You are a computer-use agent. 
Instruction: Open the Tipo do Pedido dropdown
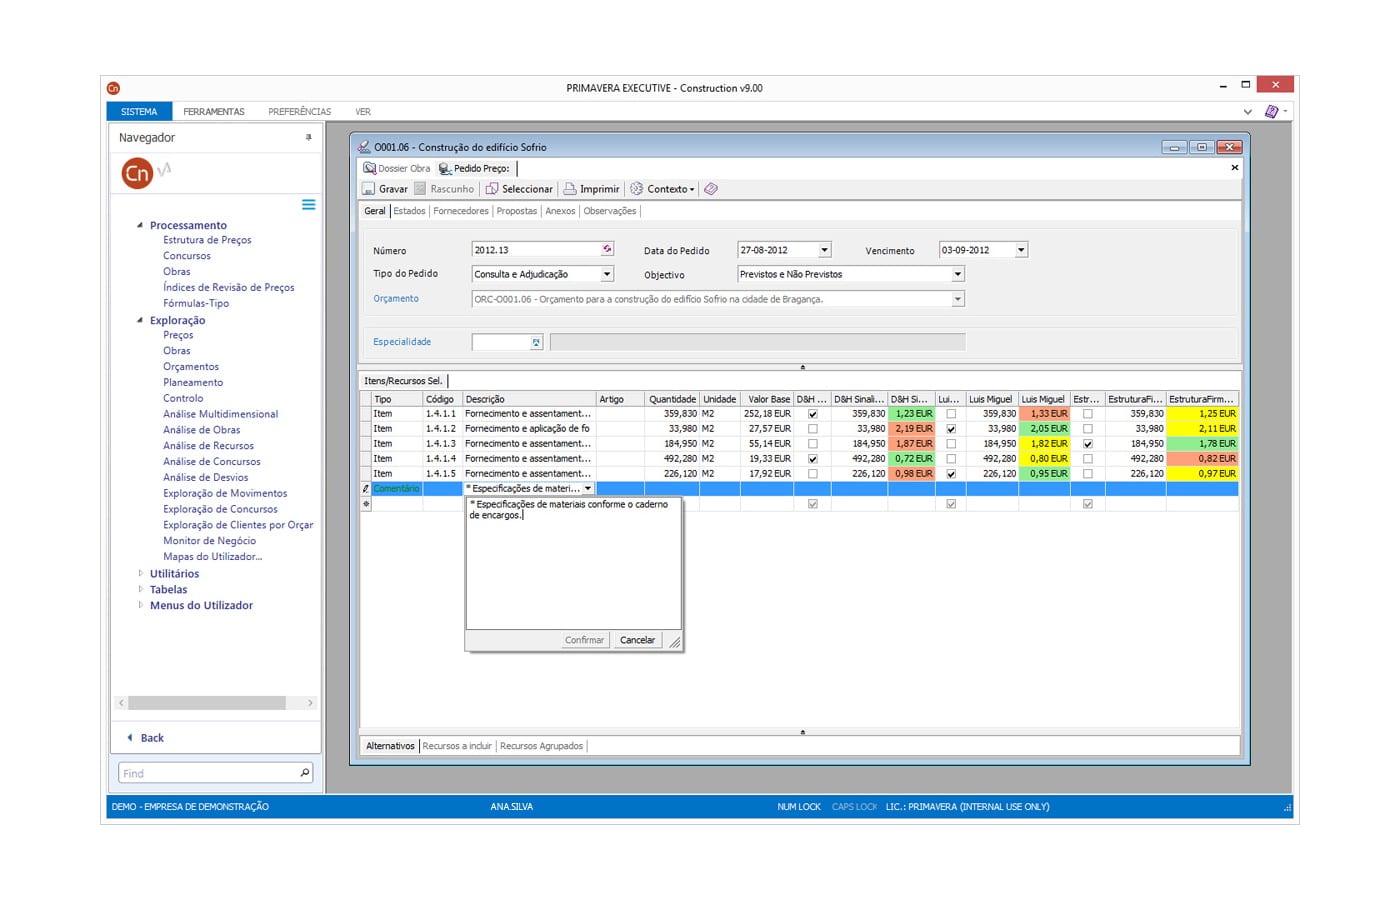point(607,274)
